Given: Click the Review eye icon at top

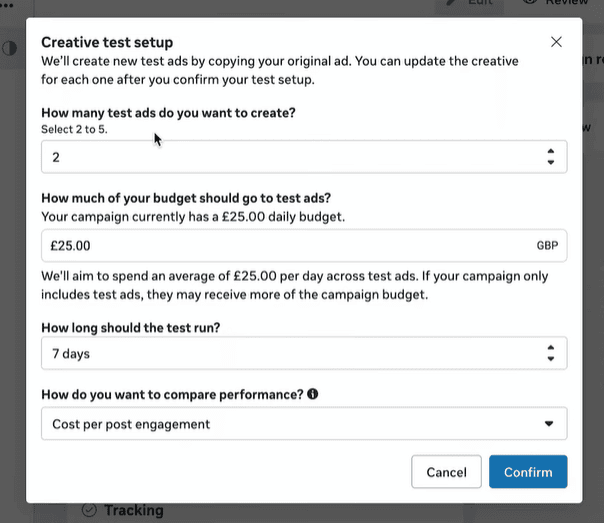Looking at the screenshot, I should click(530, 4).
